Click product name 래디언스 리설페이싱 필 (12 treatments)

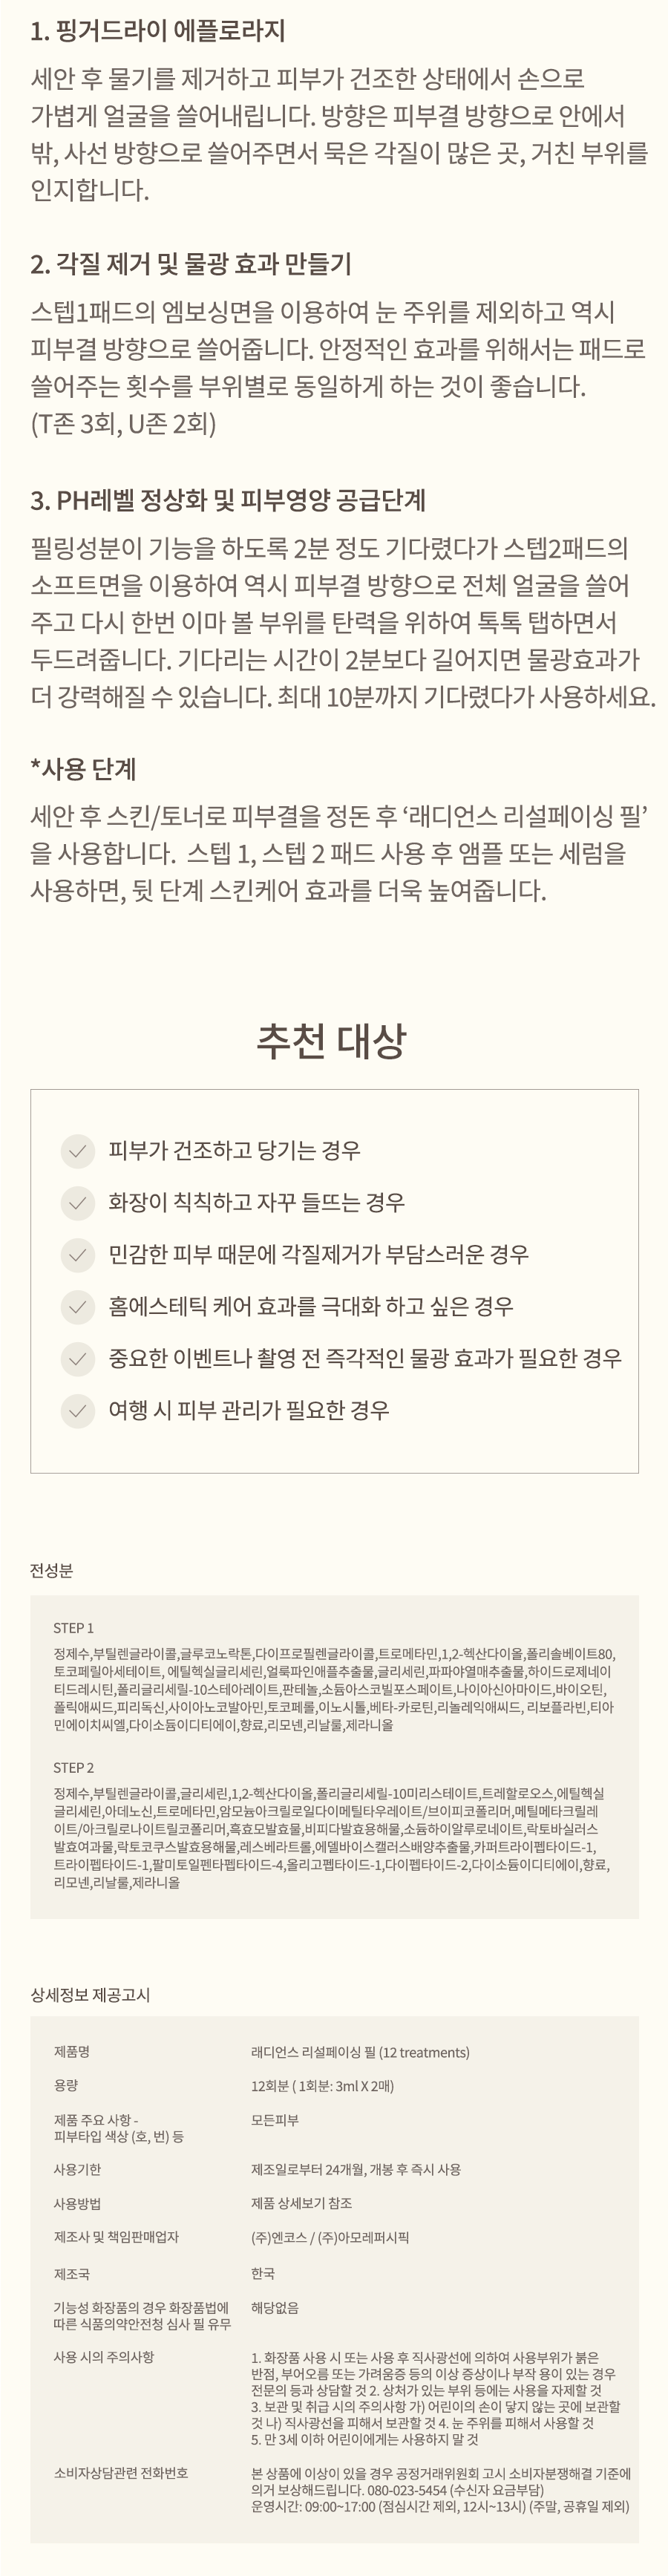[x=360, y=2053]
